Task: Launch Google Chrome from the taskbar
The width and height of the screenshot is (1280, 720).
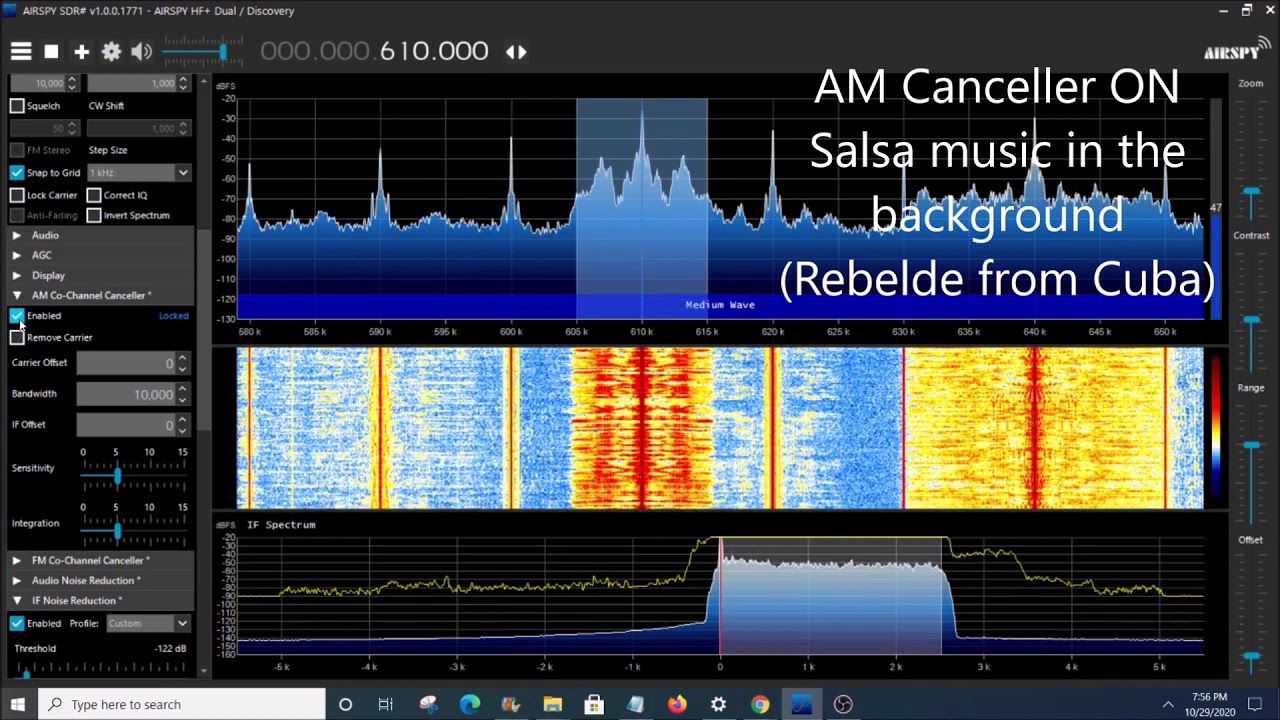Action: (x=760, y=704)
